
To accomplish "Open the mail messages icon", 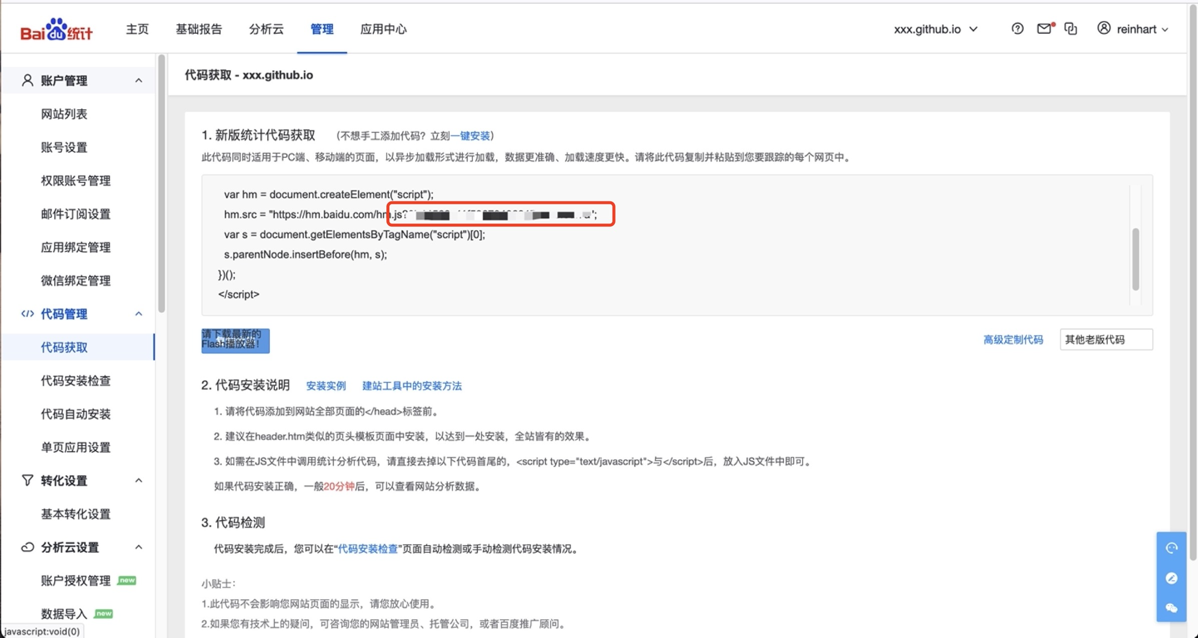I will (1044, 29).
